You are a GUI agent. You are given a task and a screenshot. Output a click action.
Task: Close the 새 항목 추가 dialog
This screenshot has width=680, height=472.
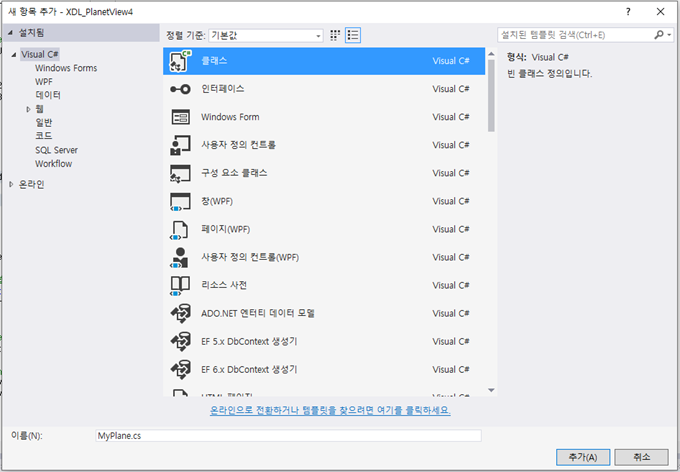click(660, 12)
